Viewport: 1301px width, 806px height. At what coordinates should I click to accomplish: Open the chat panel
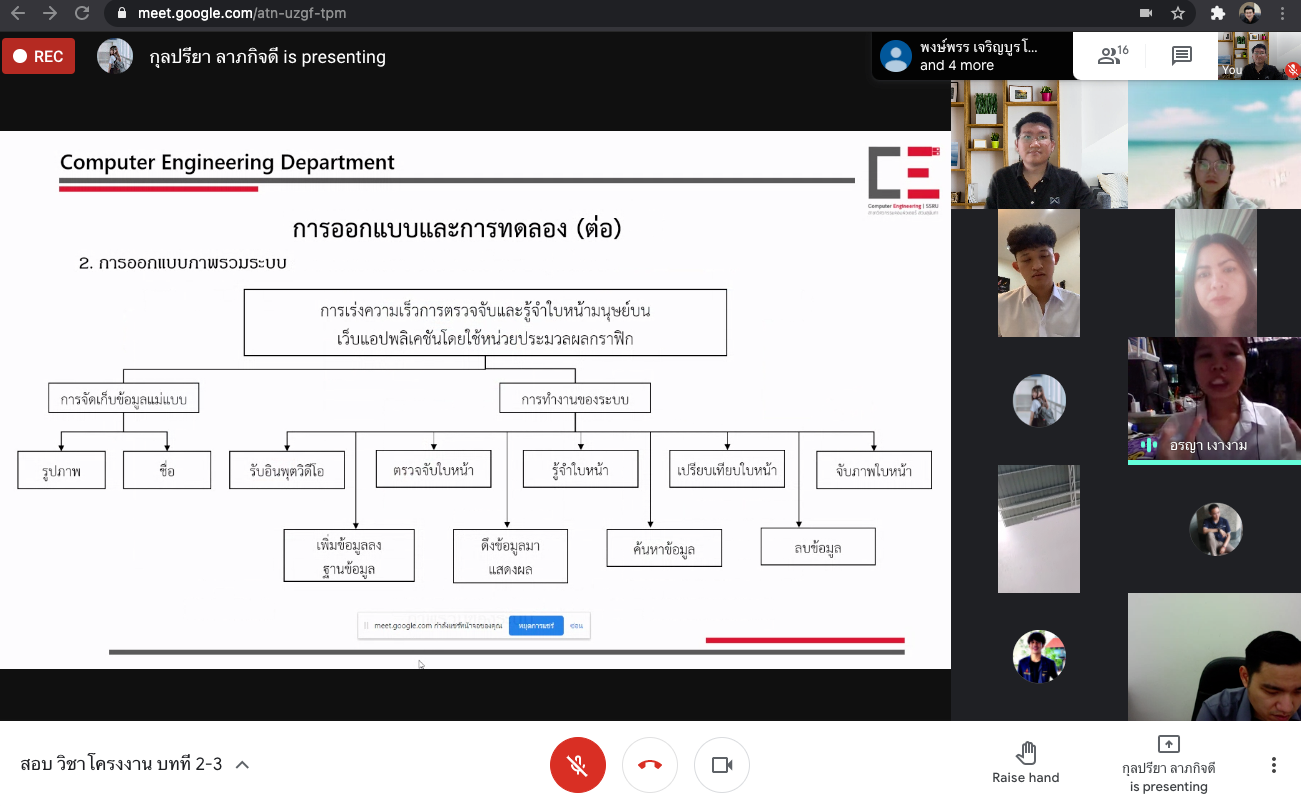point(1182,56)
